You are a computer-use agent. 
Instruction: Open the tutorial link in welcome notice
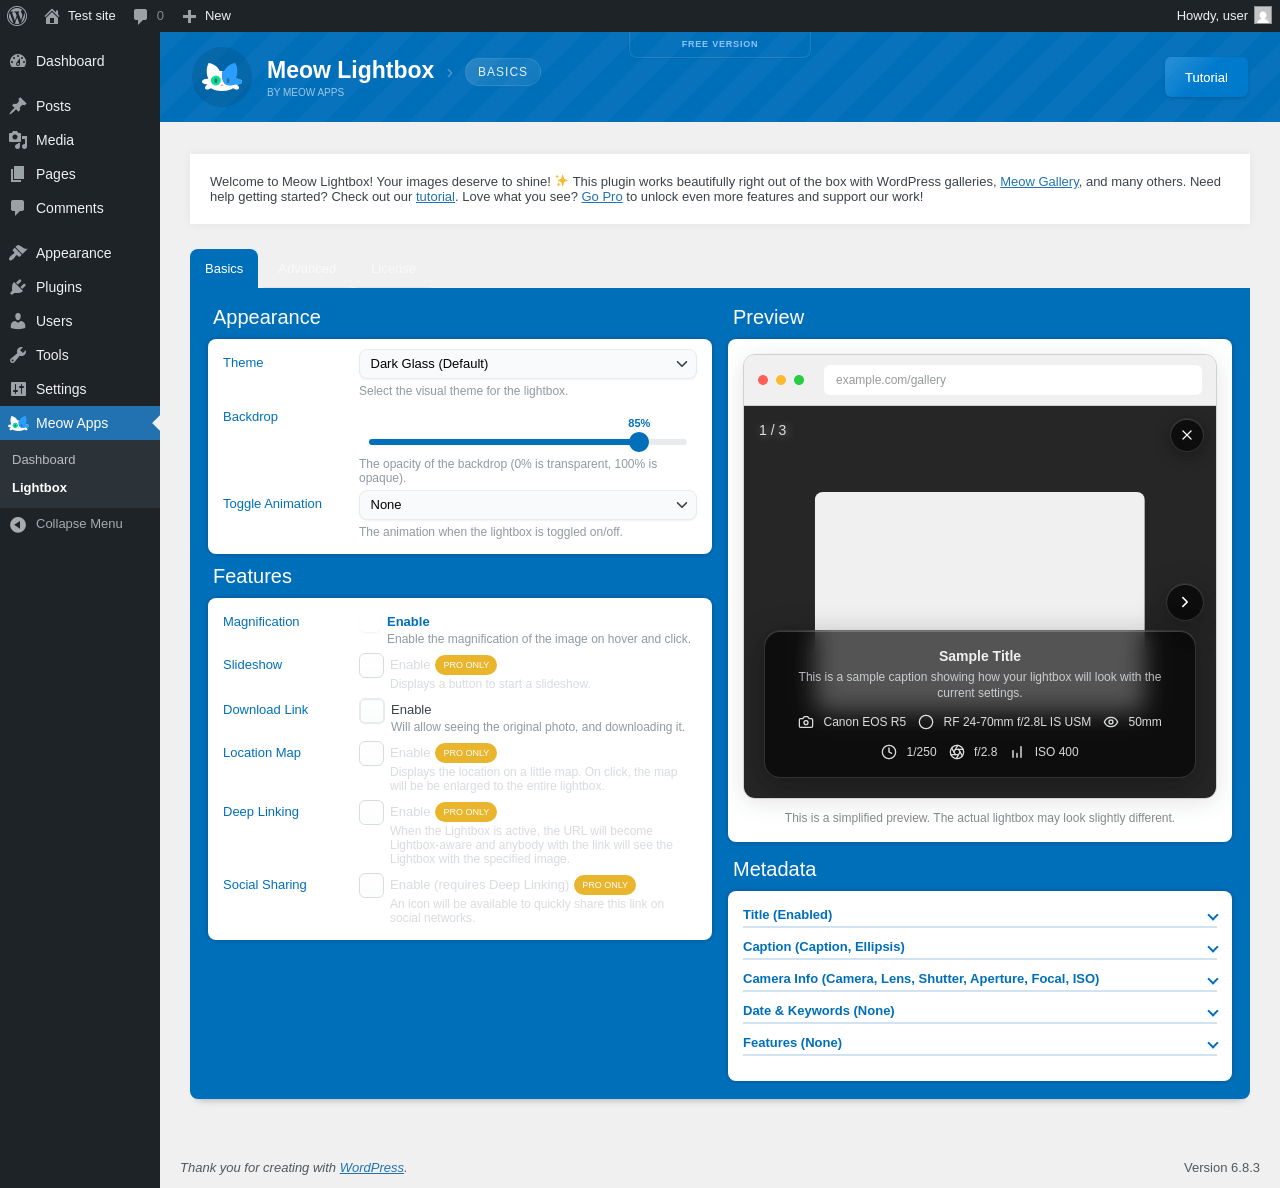coord(435,197)
